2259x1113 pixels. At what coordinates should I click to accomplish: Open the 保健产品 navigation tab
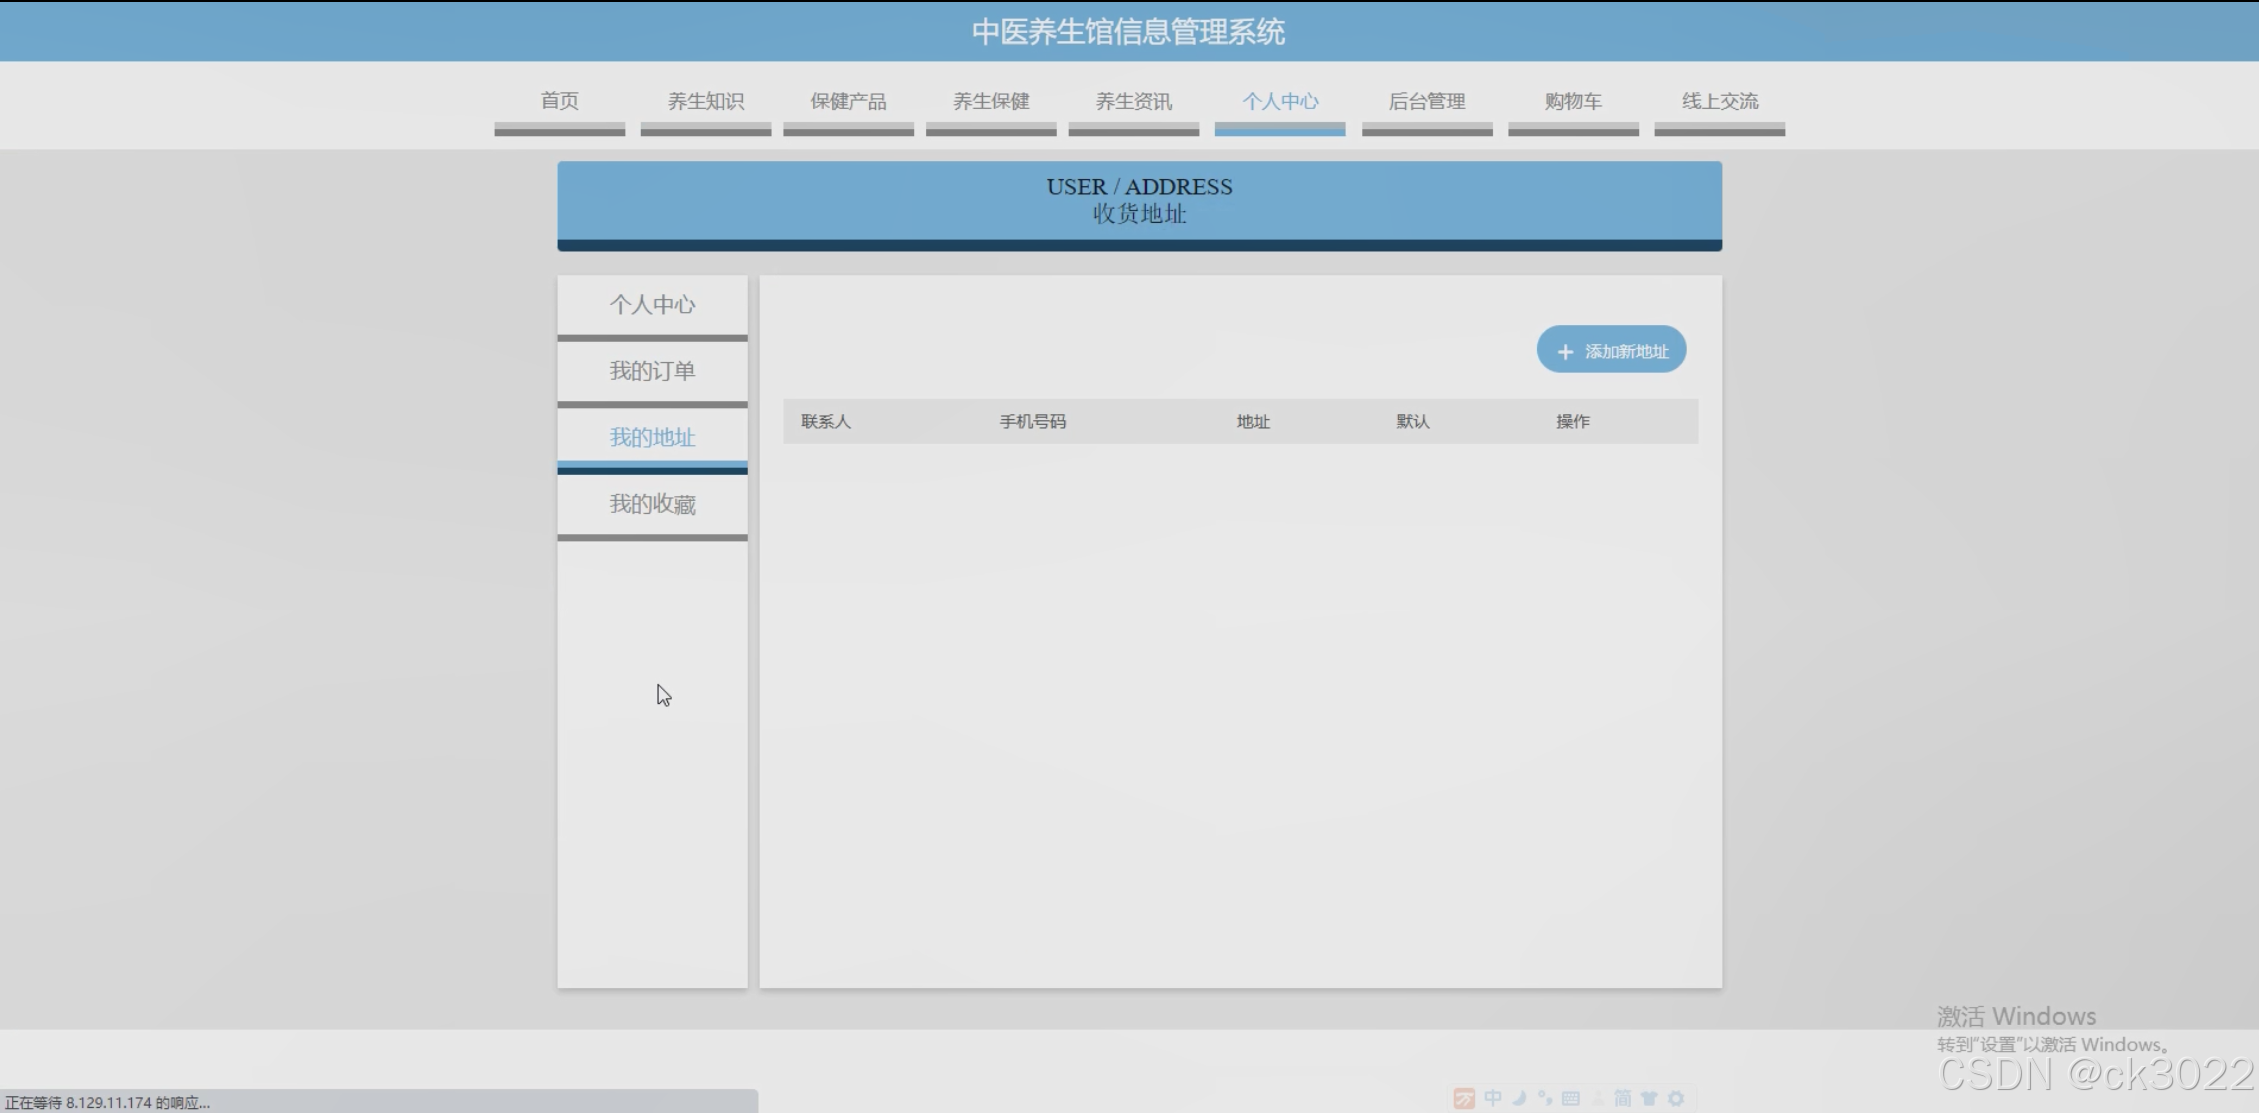[848, 101]
